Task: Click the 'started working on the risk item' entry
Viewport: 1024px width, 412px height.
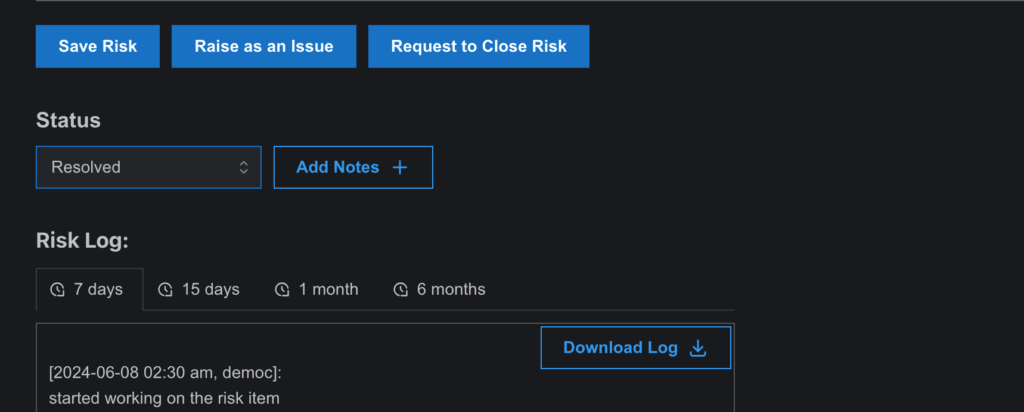Action: [x=164, y=398]
